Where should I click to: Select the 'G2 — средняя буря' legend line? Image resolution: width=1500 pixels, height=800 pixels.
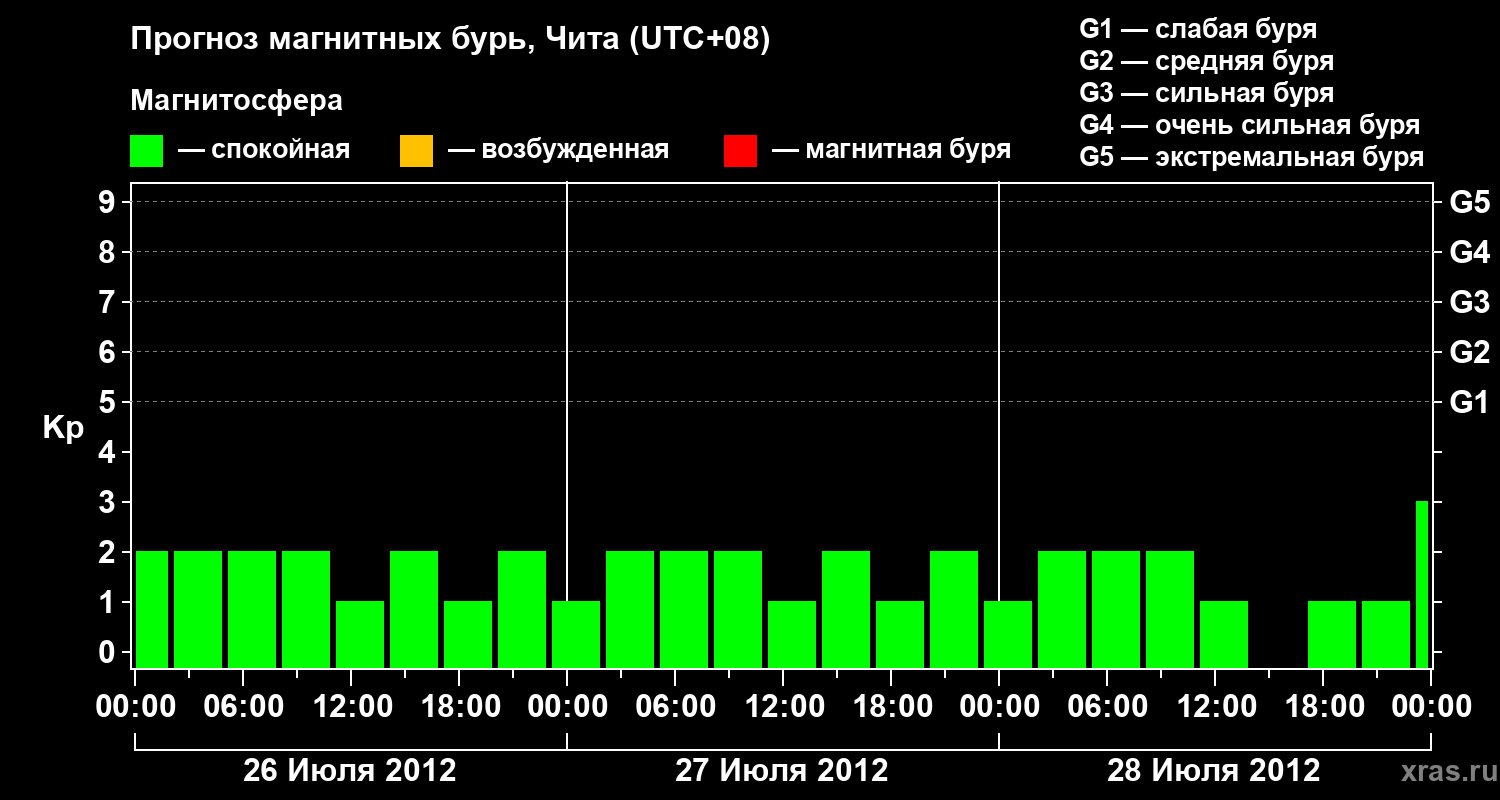[1206, 61]
